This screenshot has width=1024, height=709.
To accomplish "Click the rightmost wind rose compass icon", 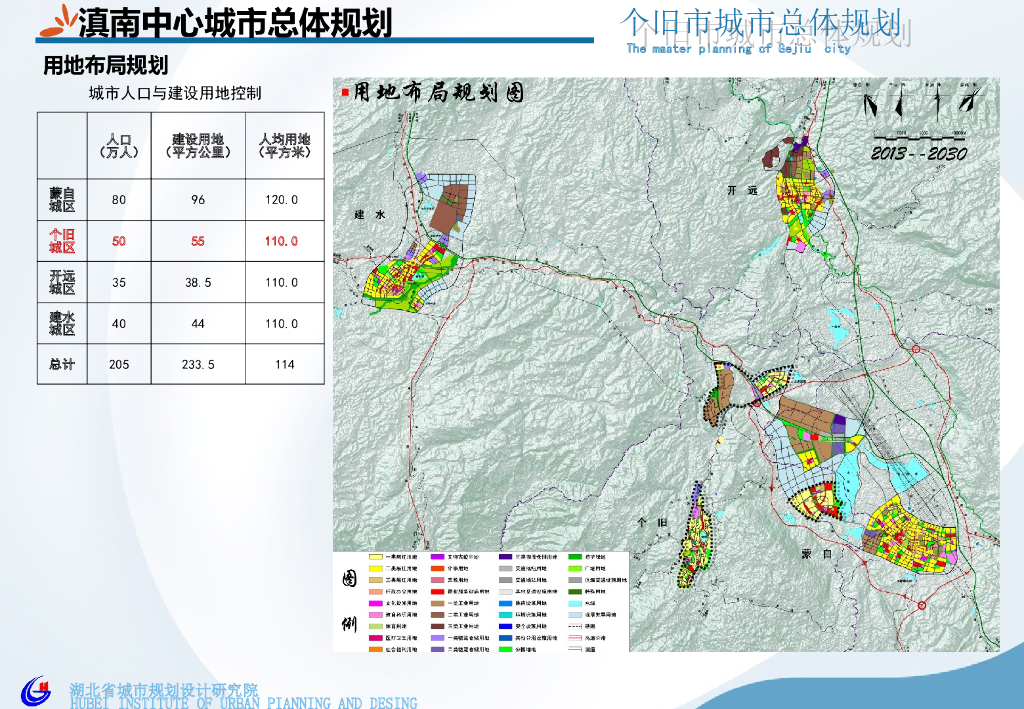I will (x=969, y=100).
